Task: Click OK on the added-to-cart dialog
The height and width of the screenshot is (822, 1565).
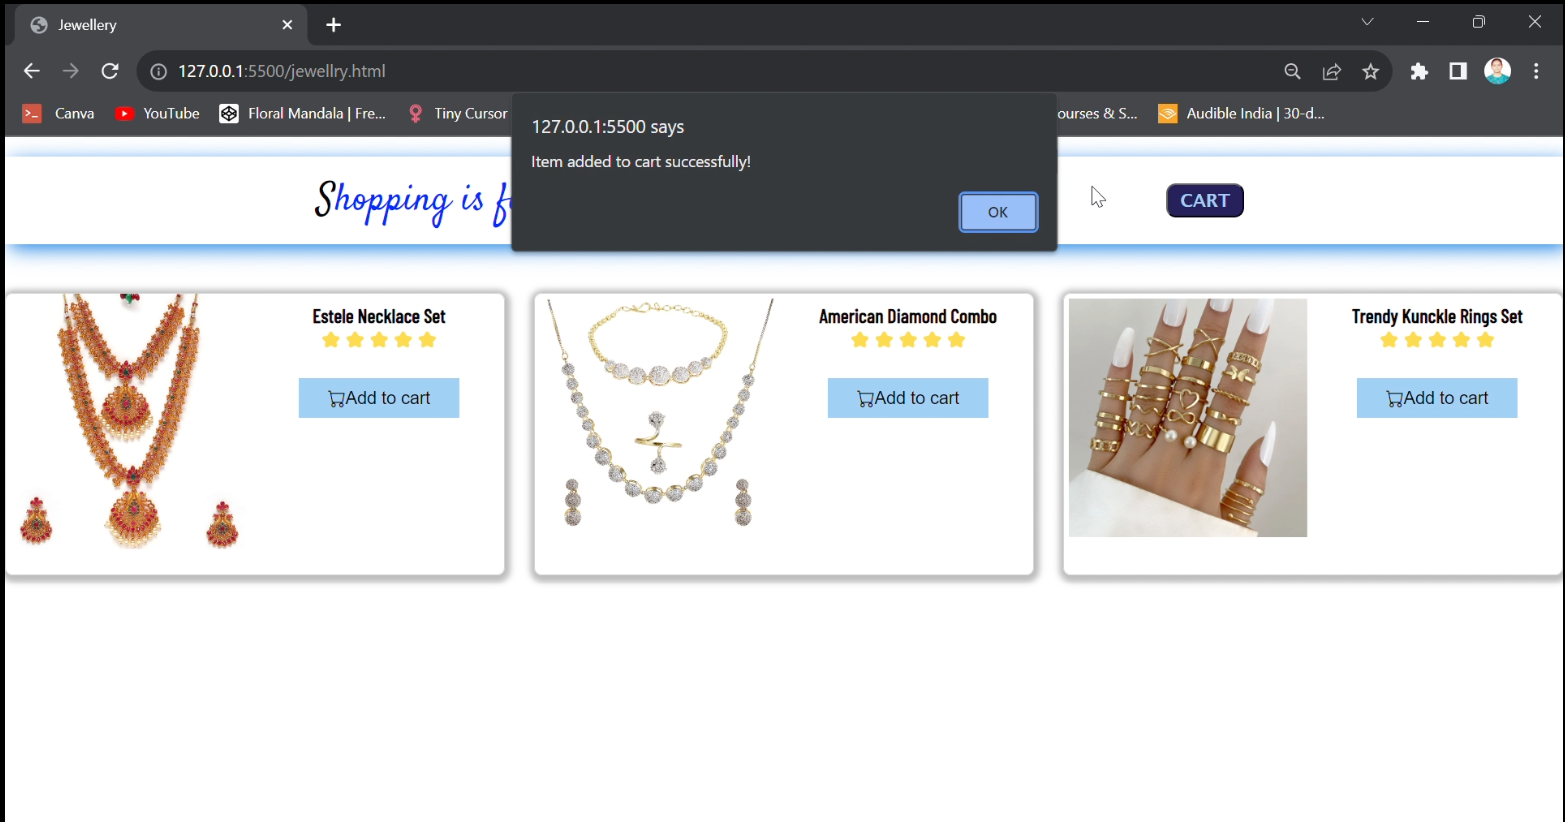Action: (x=997, y=212)
